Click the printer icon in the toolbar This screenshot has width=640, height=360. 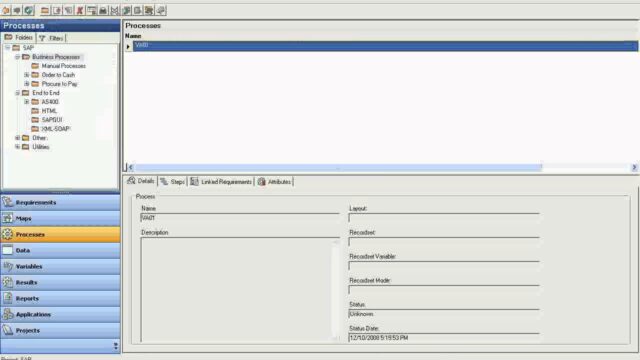click(103, 10)
